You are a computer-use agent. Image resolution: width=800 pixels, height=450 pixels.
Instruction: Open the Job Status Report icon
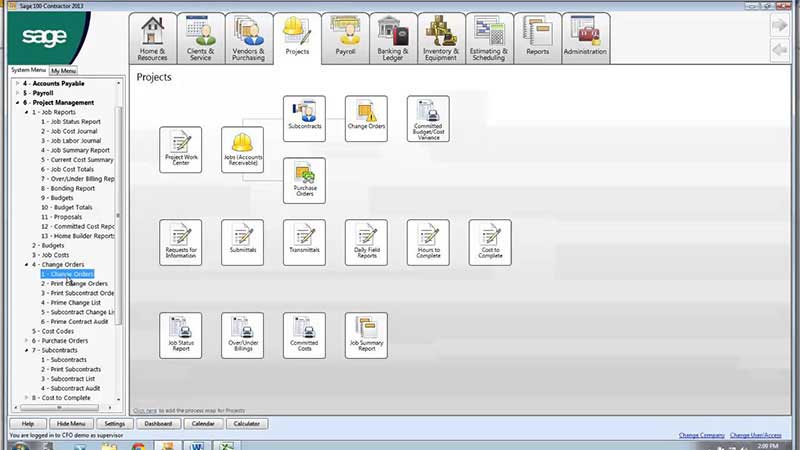click(x=181, y=336)
